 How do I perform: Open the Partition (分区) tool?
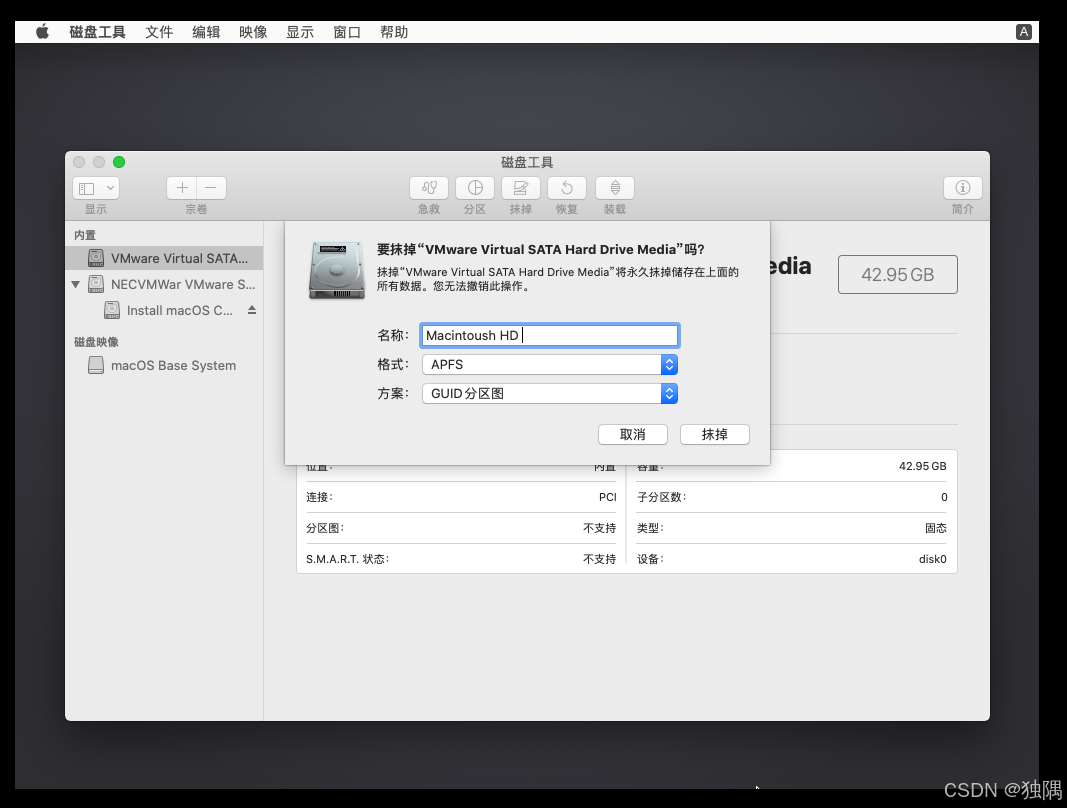tap(474, 188)
